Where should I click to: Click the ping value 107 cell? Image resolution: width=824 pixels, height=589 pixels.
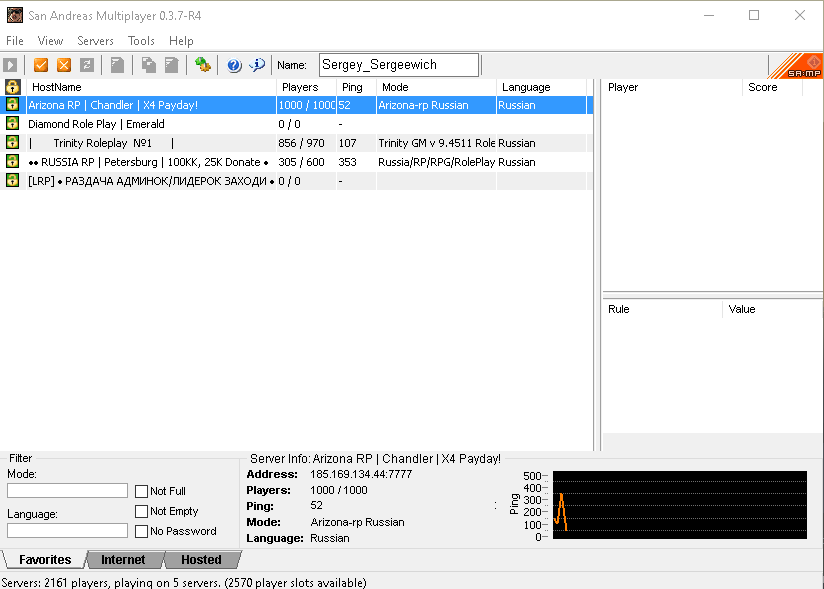tap(356, 143)
